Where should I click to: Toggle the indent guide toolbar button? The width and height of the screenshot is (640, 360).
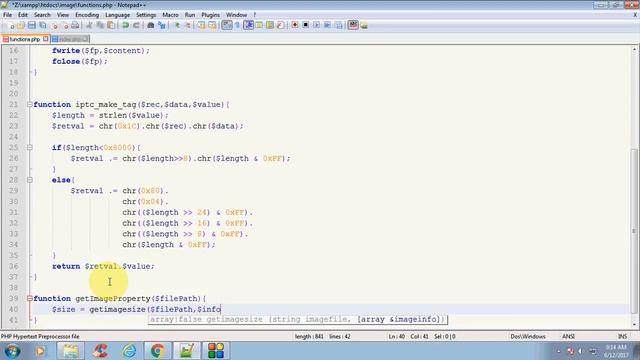click(249, 25)
